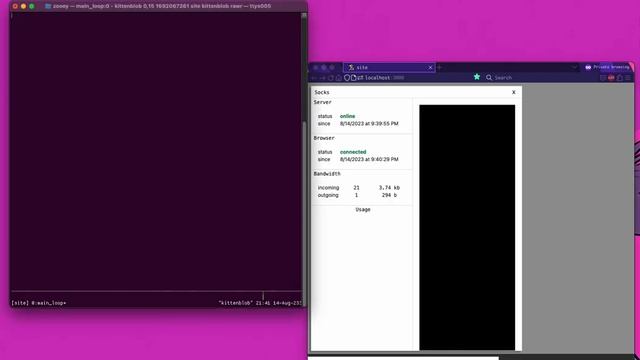Close the 'site' browser tab
This screenshot has width=640, height=360.
click(430, 68)
